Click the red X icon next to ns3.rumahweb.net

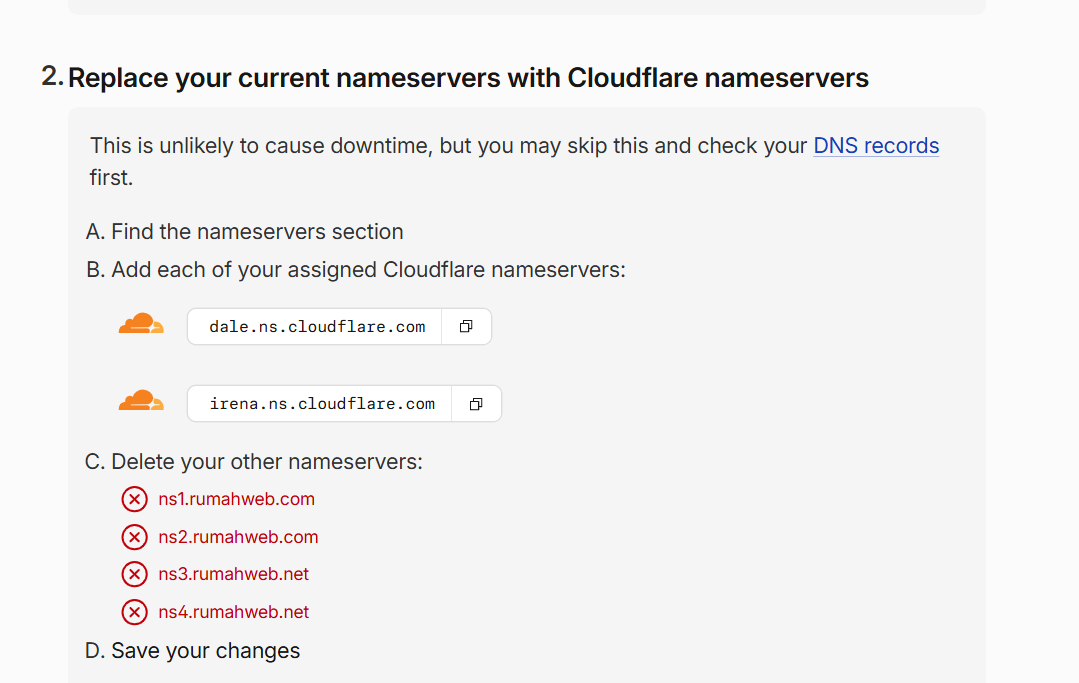(x=134, y=574)
